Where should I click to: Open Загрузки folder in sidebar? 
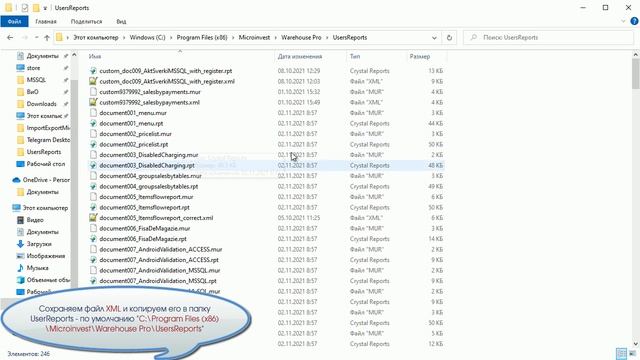pos(39,244)
